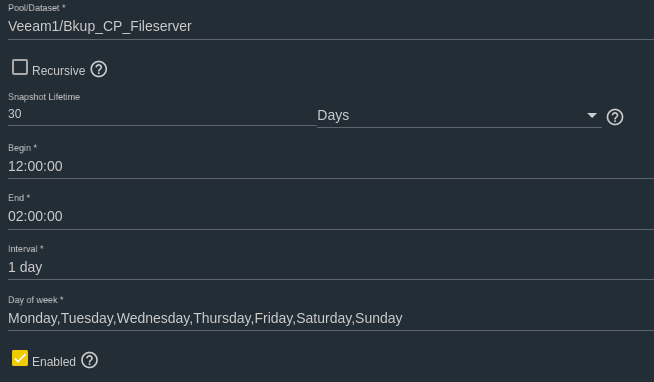The width and height of the screenshot is (654, 382).
Task: Focus the Pool/Dataset field Veeam1/Bkup_CP_Fileserver
Action: (331, 26)
